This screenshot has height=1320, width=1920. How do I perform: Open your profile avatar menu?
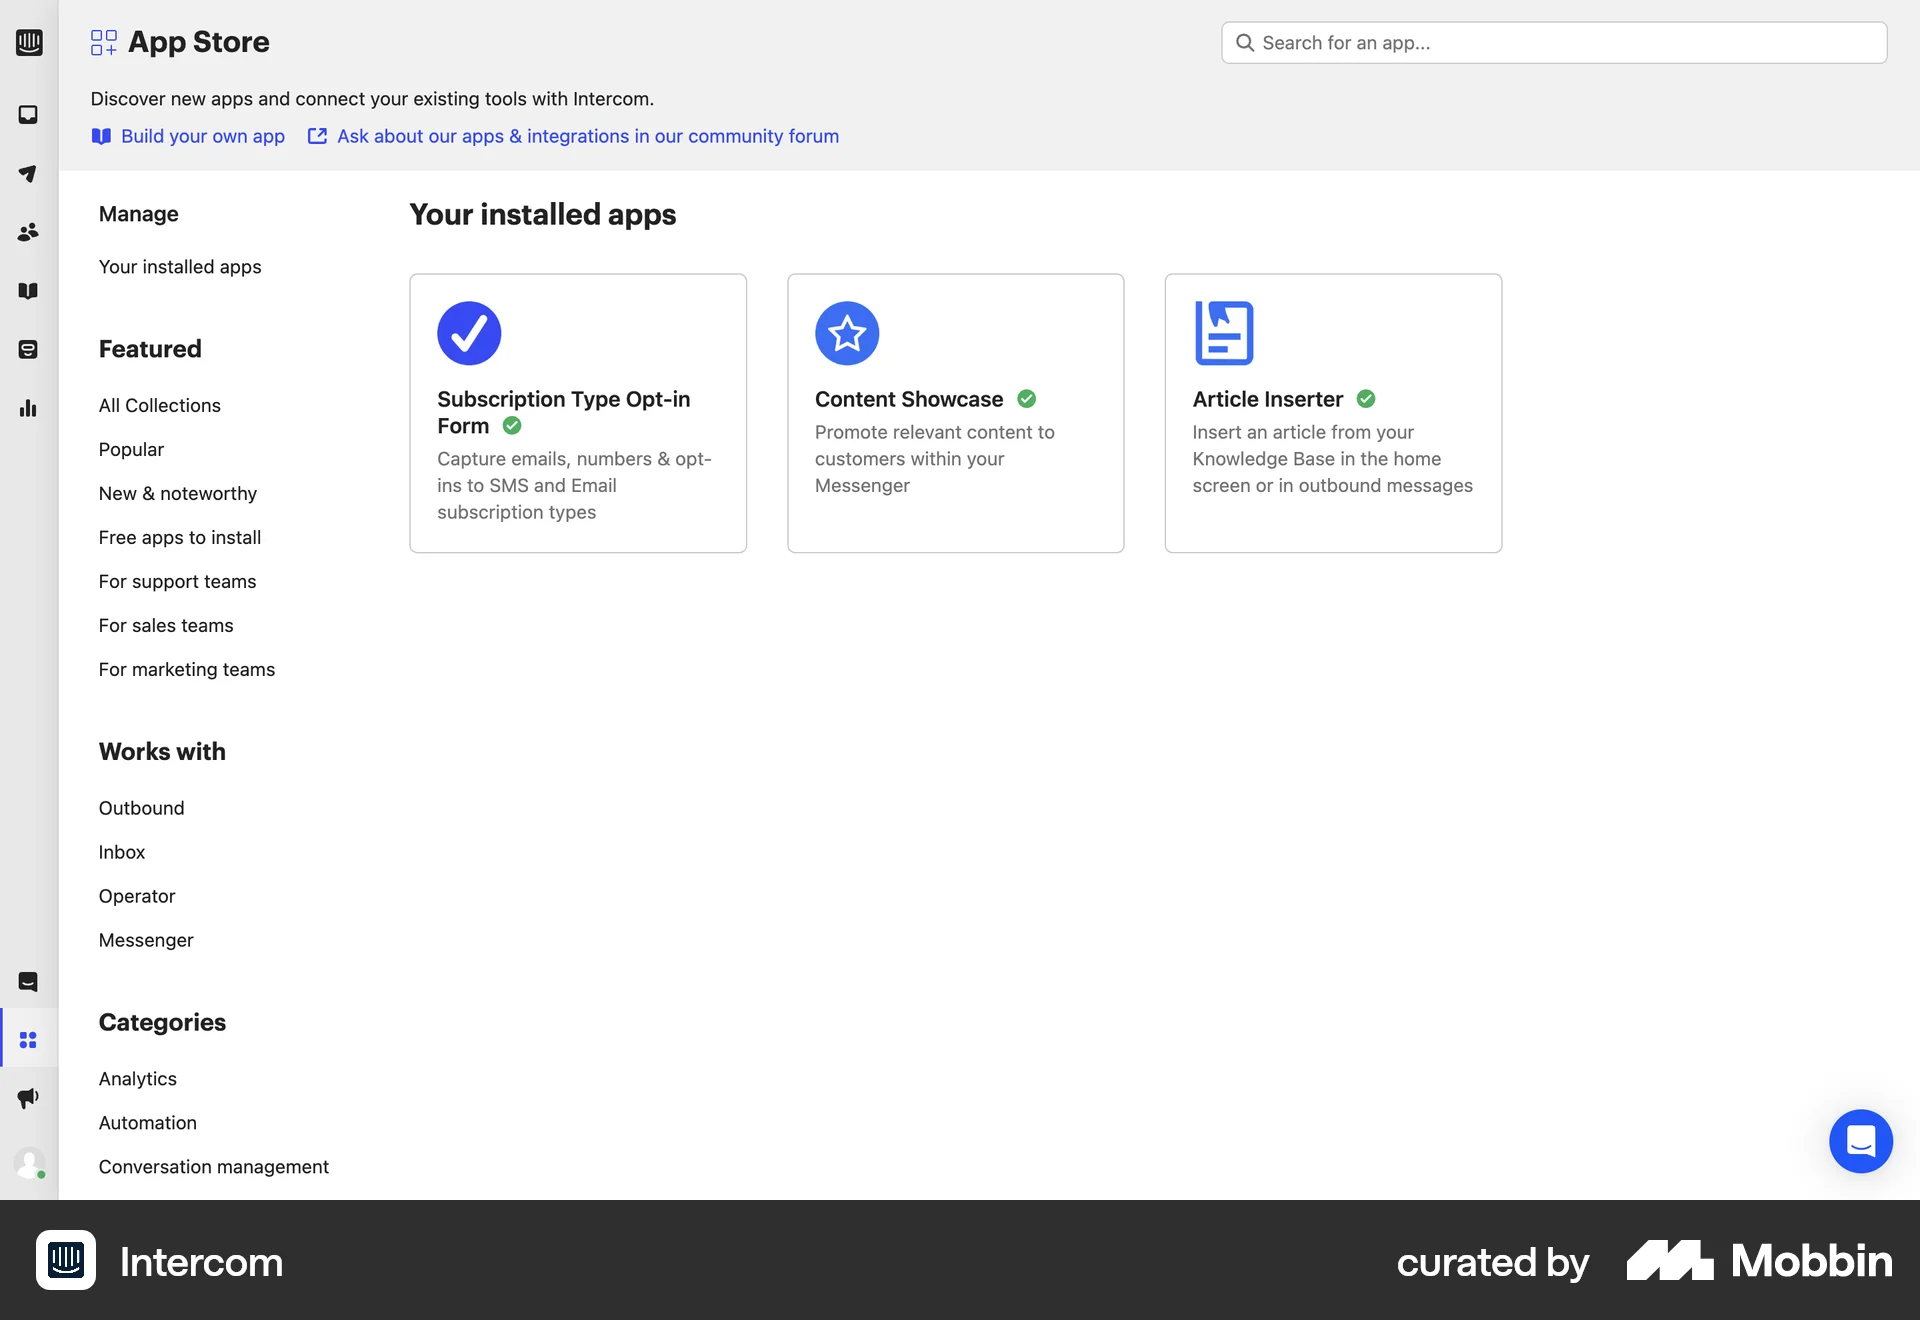29,1163
